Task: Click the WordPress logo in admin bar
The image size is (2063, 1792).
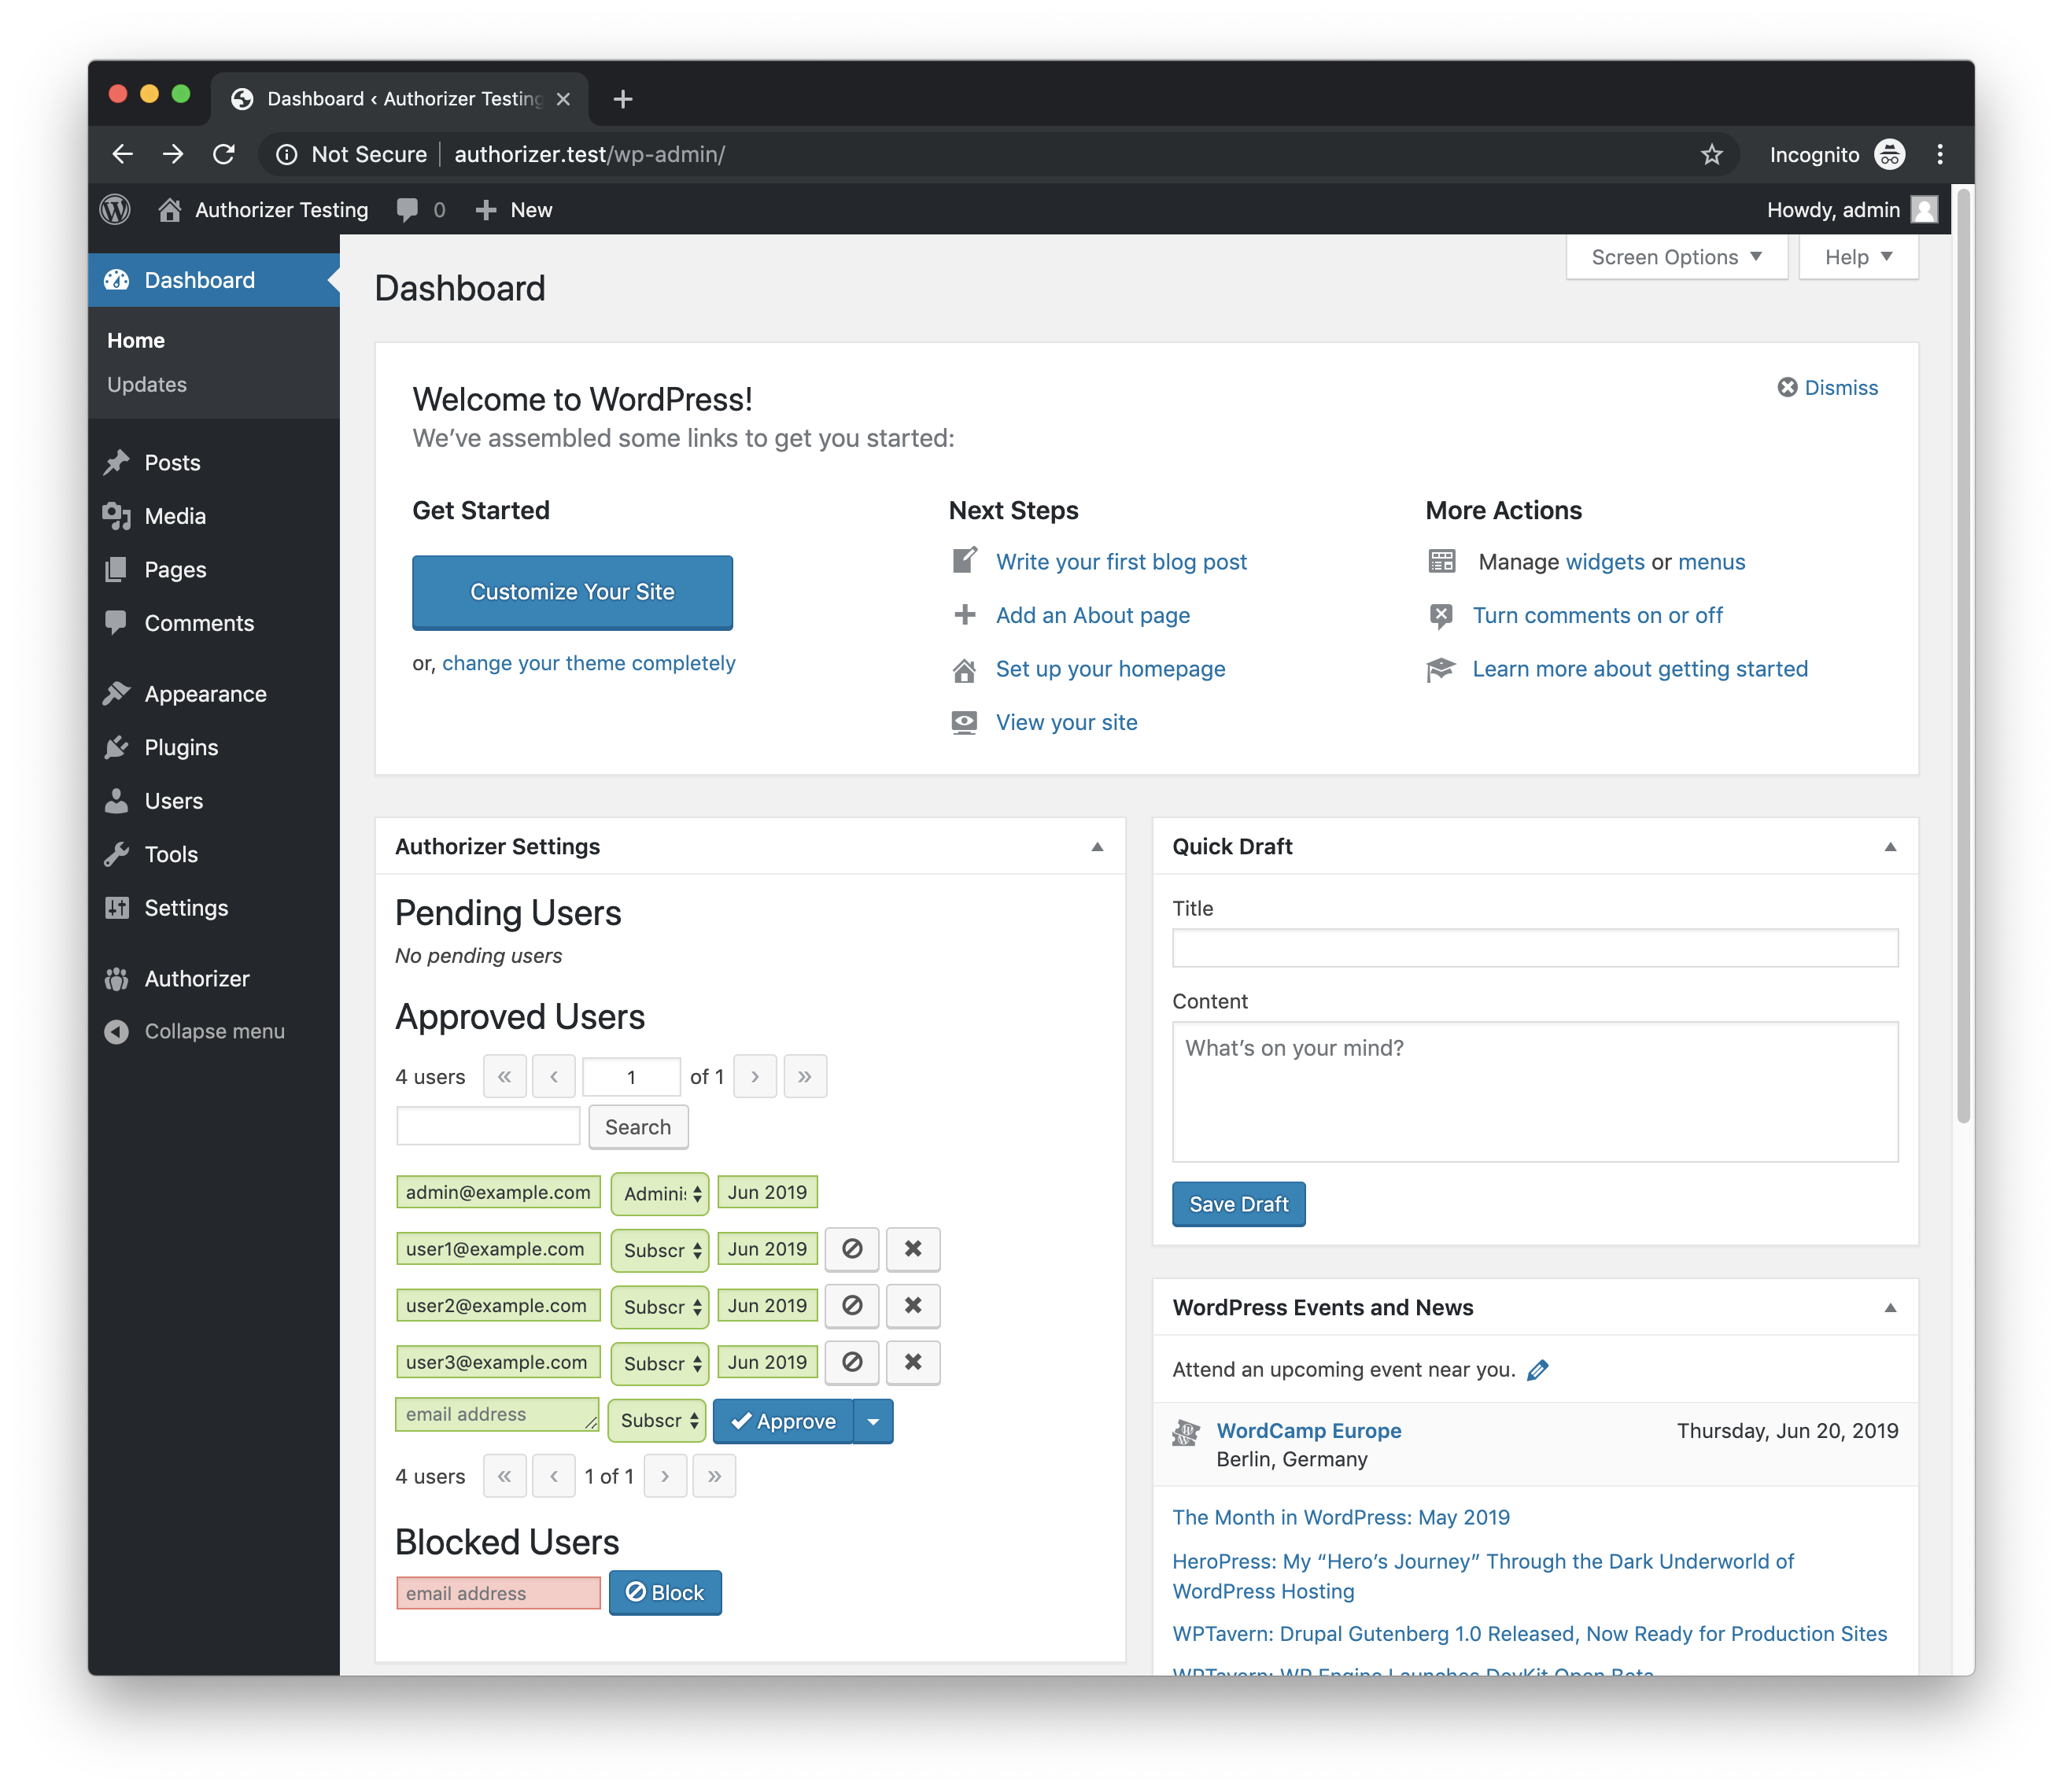Action: coord(116,210)
